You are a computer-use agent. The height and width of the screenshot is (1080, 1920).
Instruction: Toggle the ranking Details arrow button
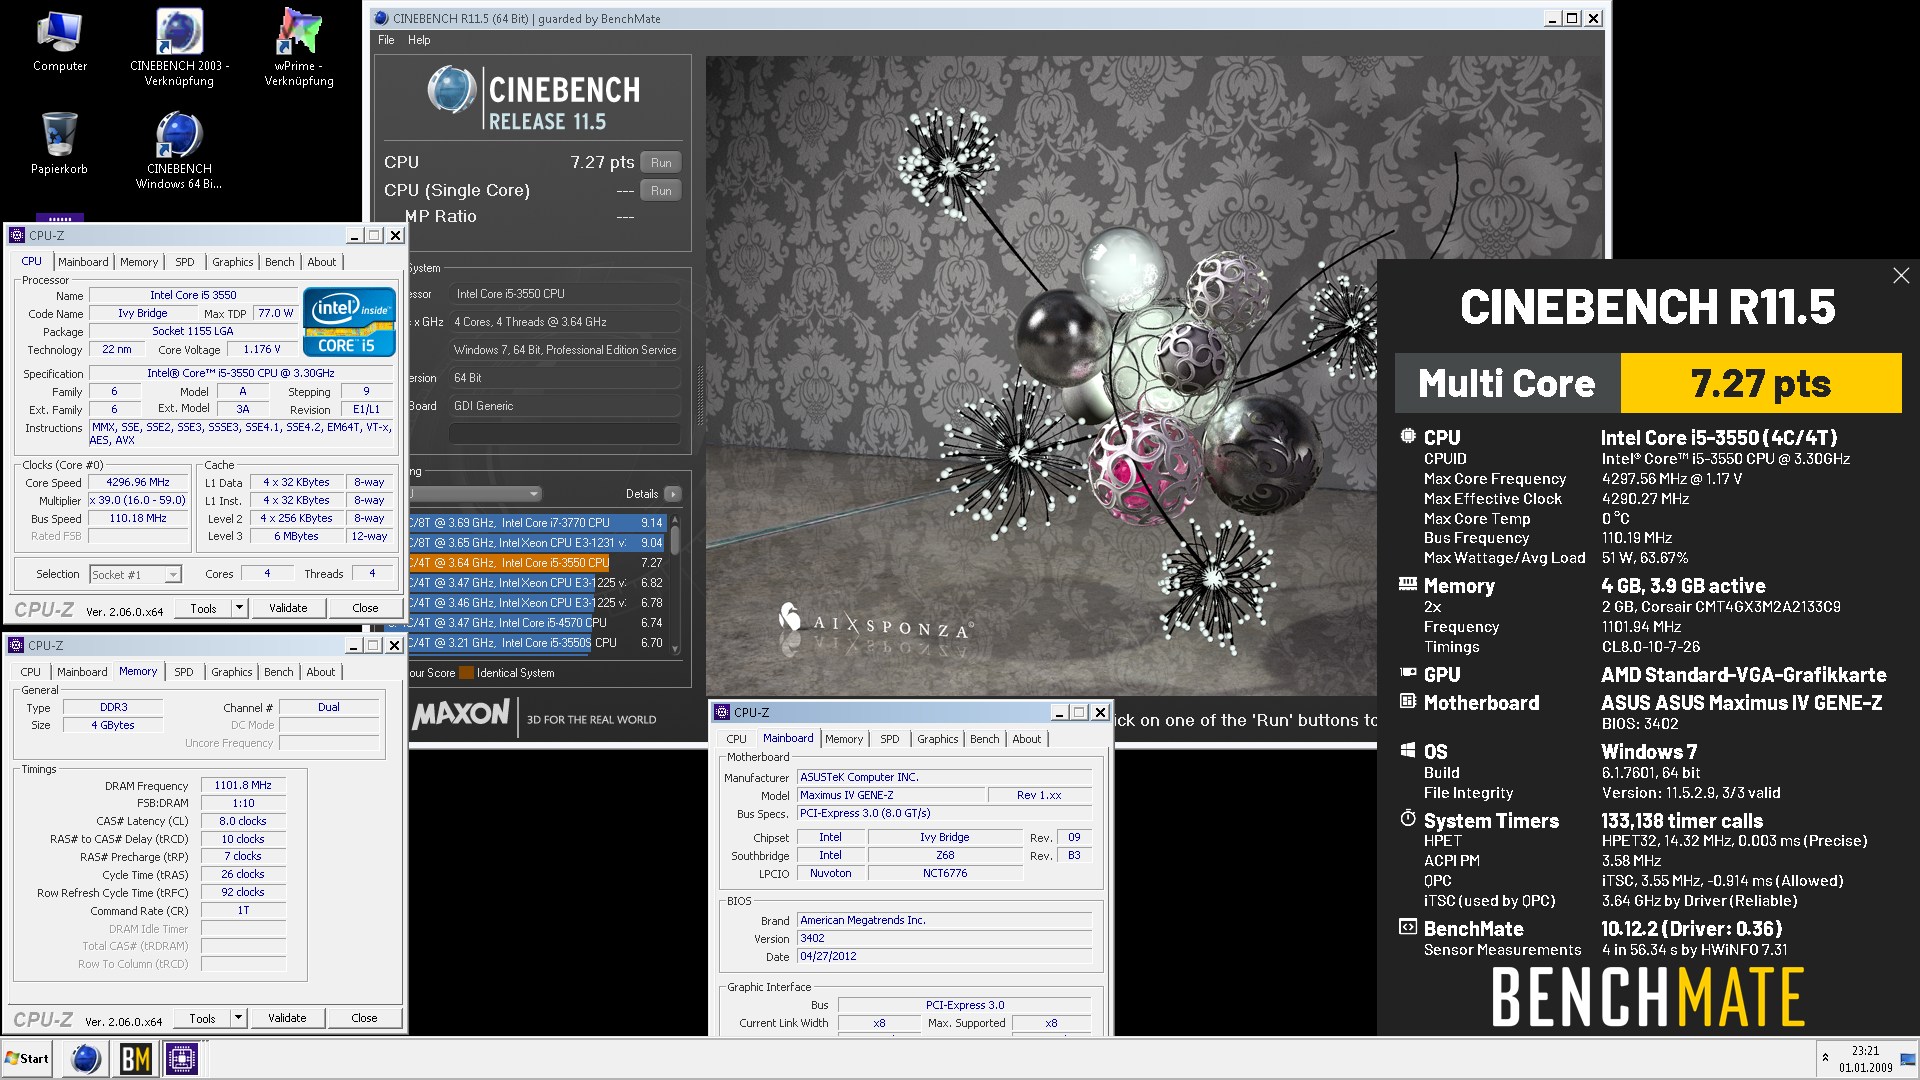[x=673, y=494]
